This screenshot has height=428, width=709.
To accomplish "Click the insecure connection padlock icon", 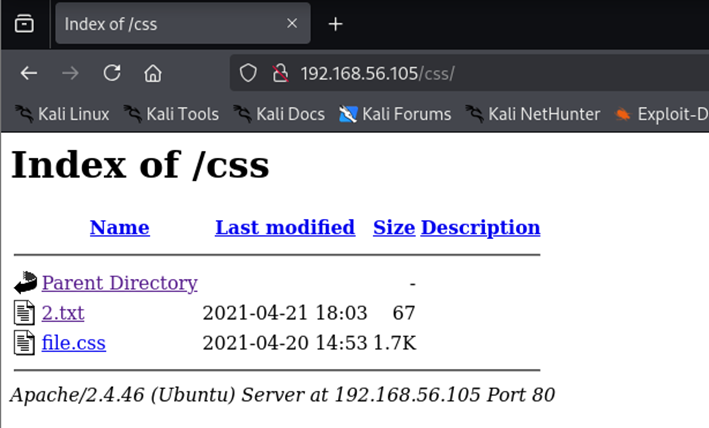I will coord(280,73).
